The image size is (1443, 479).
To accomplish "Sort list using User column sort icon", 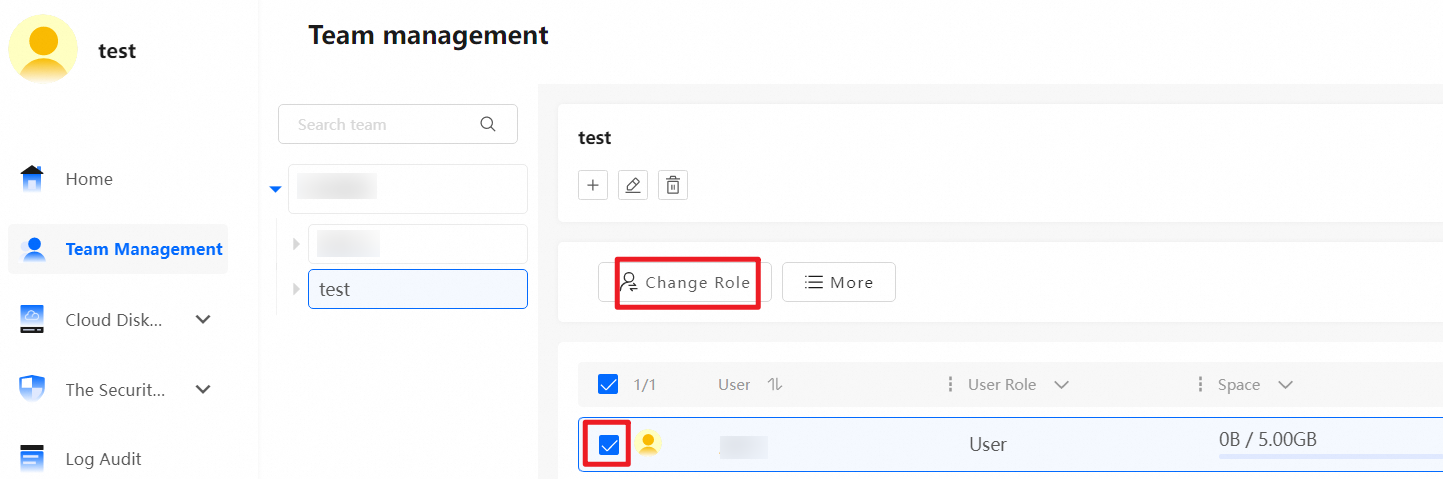I will [x=774, y=385].
